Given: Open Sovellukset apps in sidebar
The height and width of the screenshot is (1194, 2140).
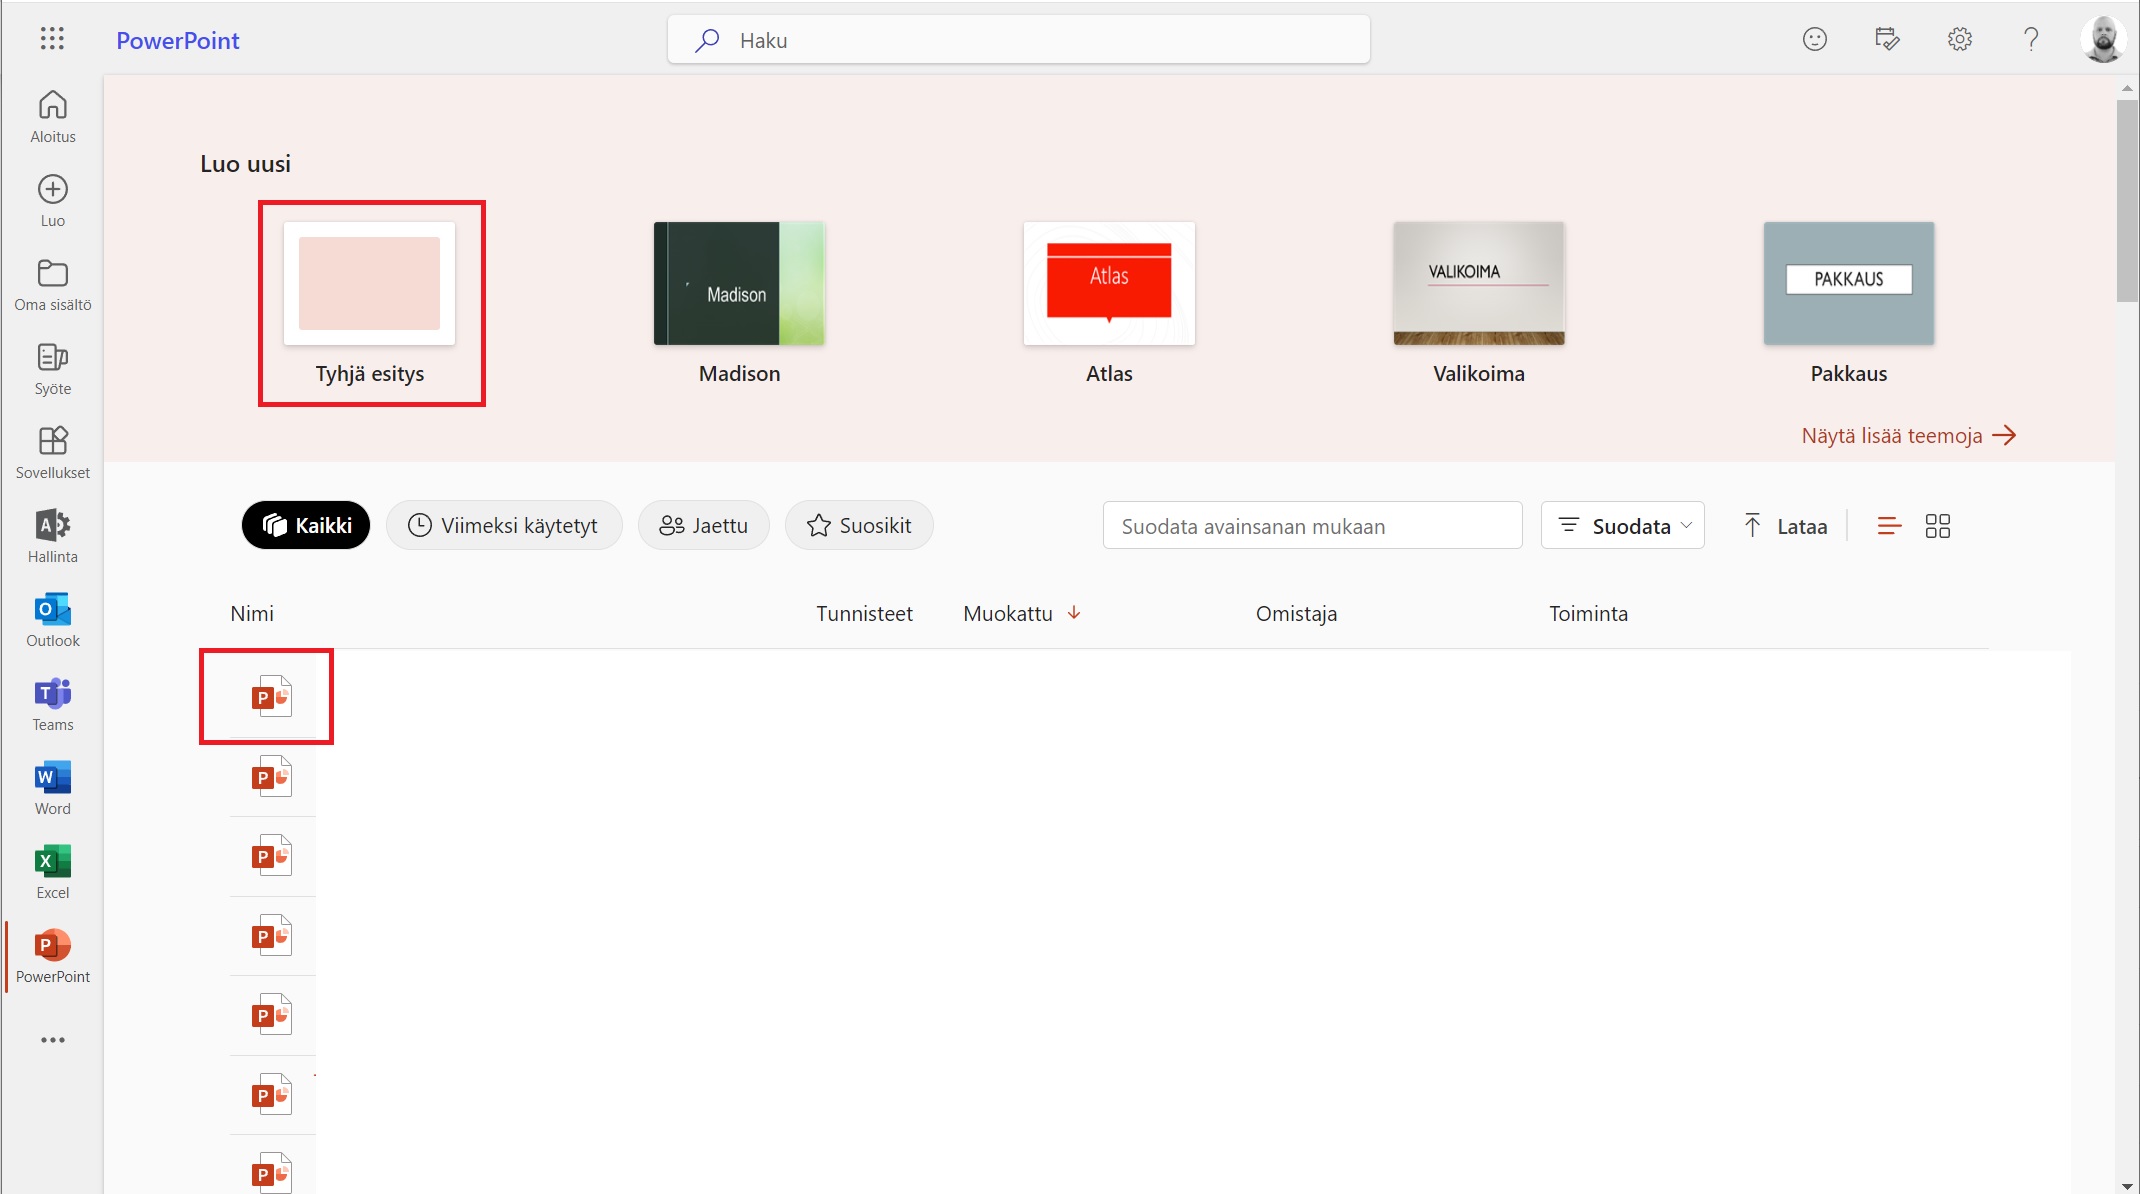Looking at the screenshot, I should pos(53,453).
